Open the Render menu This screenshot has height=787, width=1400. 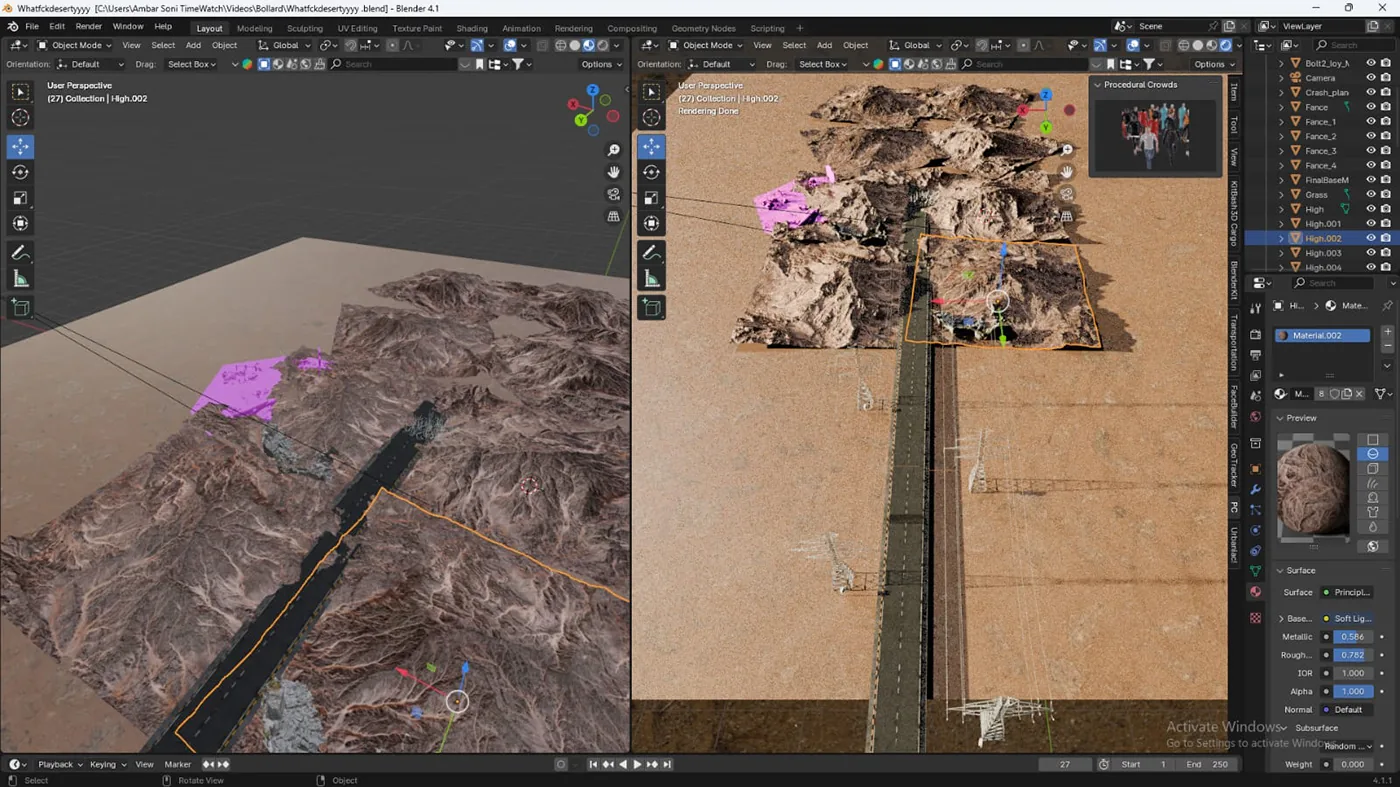coord(89,26)
